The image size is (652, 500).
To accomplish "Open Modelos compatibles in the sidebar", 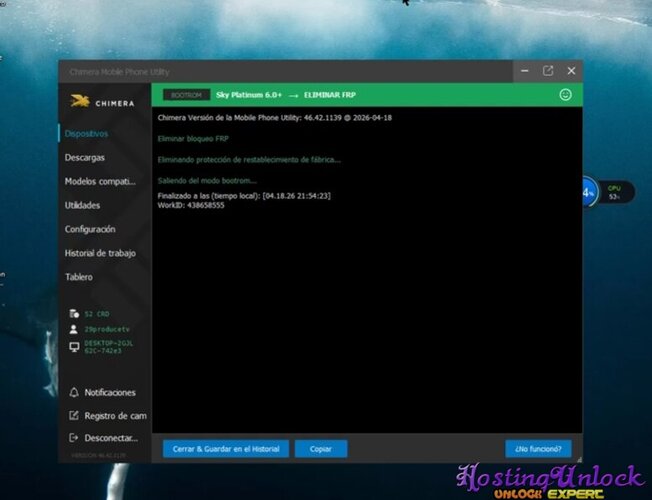I will point(100,181).
